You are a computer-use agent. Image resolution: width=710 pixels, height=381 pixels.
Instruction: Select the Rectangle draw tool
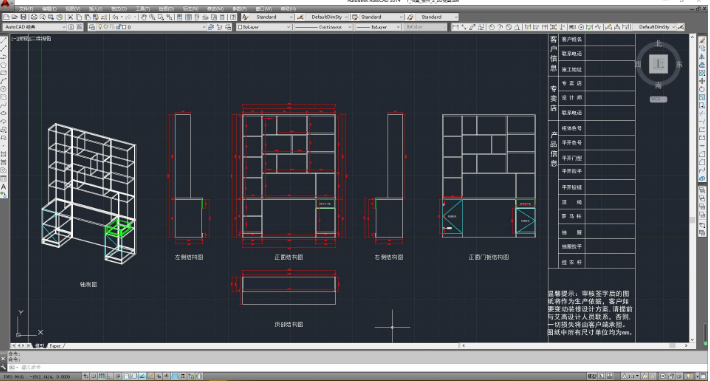(x=4, y=73)
